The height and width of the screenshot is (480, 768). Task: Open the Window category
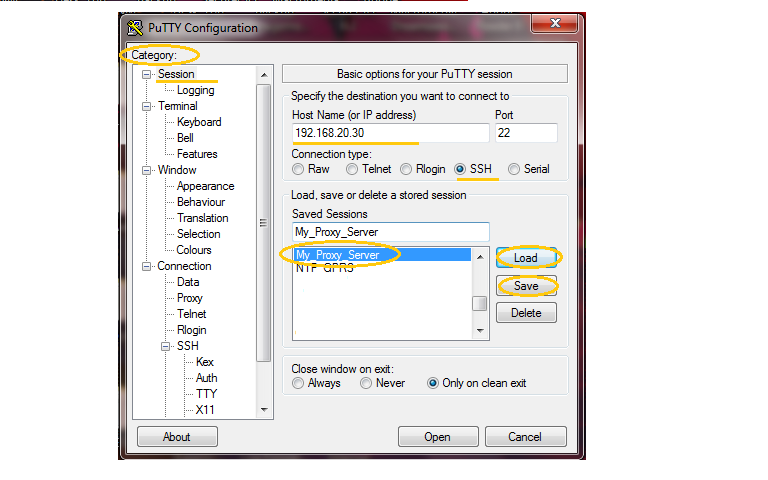(177, 170)
